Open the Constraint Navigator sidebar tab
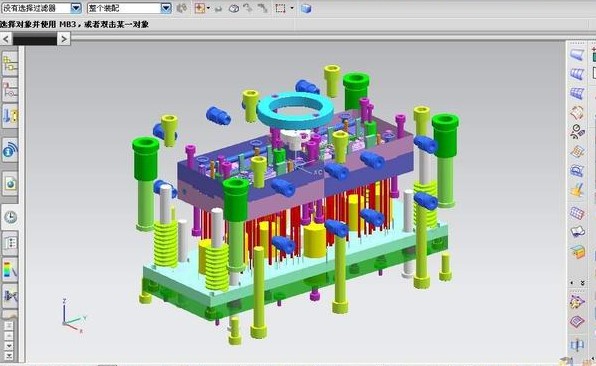Viewport: 596px width, 366px height. [10, 89]
